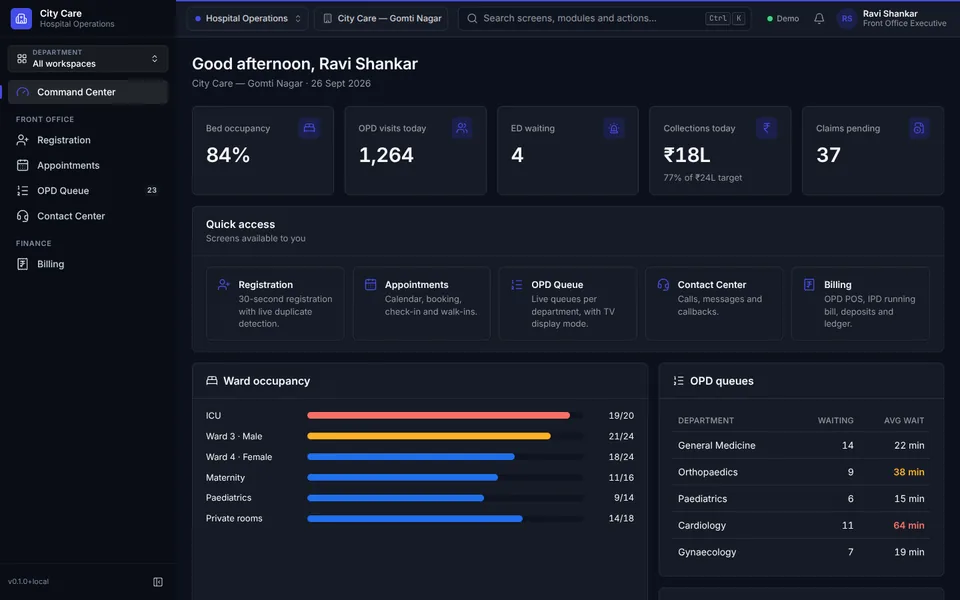
Task: Click the people icon on OPD visits card
Action: click(462, 128)
